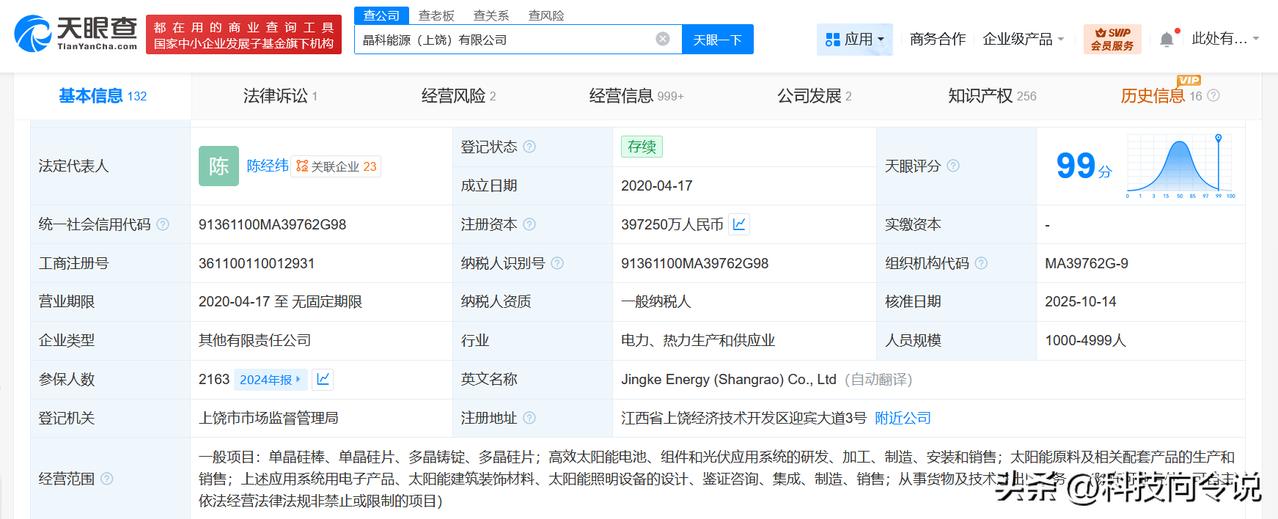Viewport: 1278px width, 519px height.
Task: Click the 99分 score value
Action: [x=1085, y=166]
